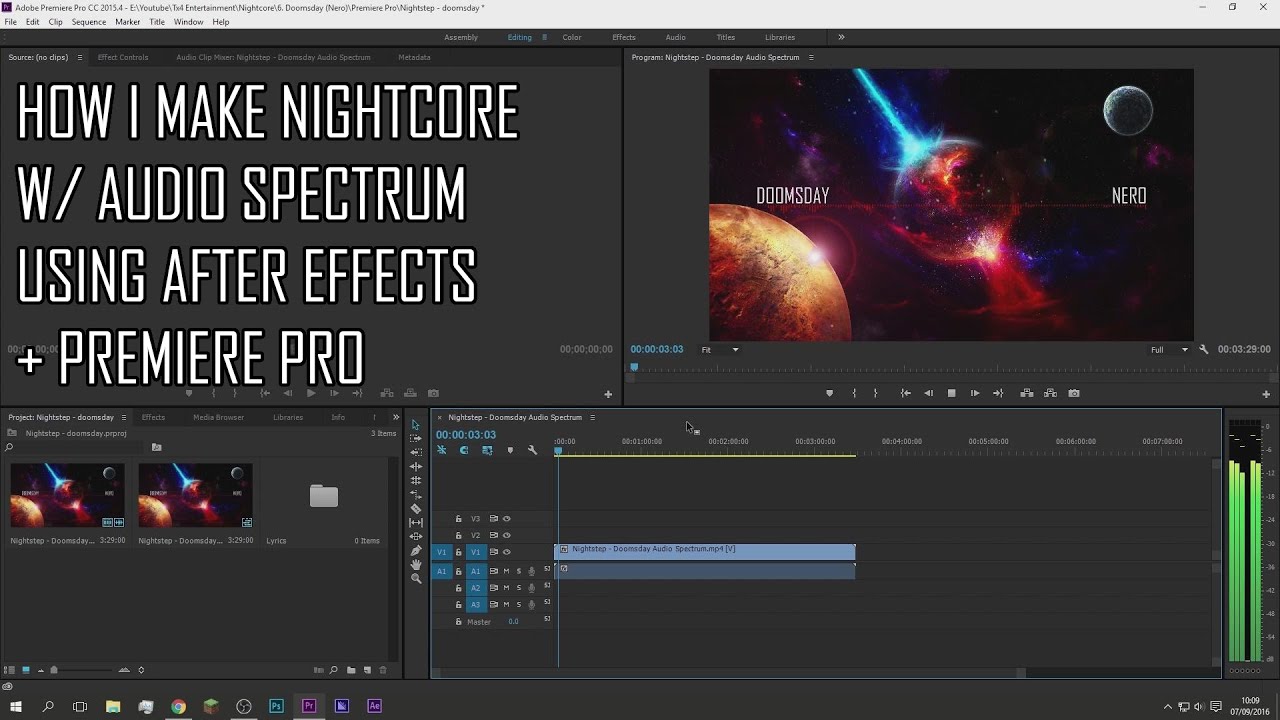Switch Project panel to icon view

(x=26, y=670)
